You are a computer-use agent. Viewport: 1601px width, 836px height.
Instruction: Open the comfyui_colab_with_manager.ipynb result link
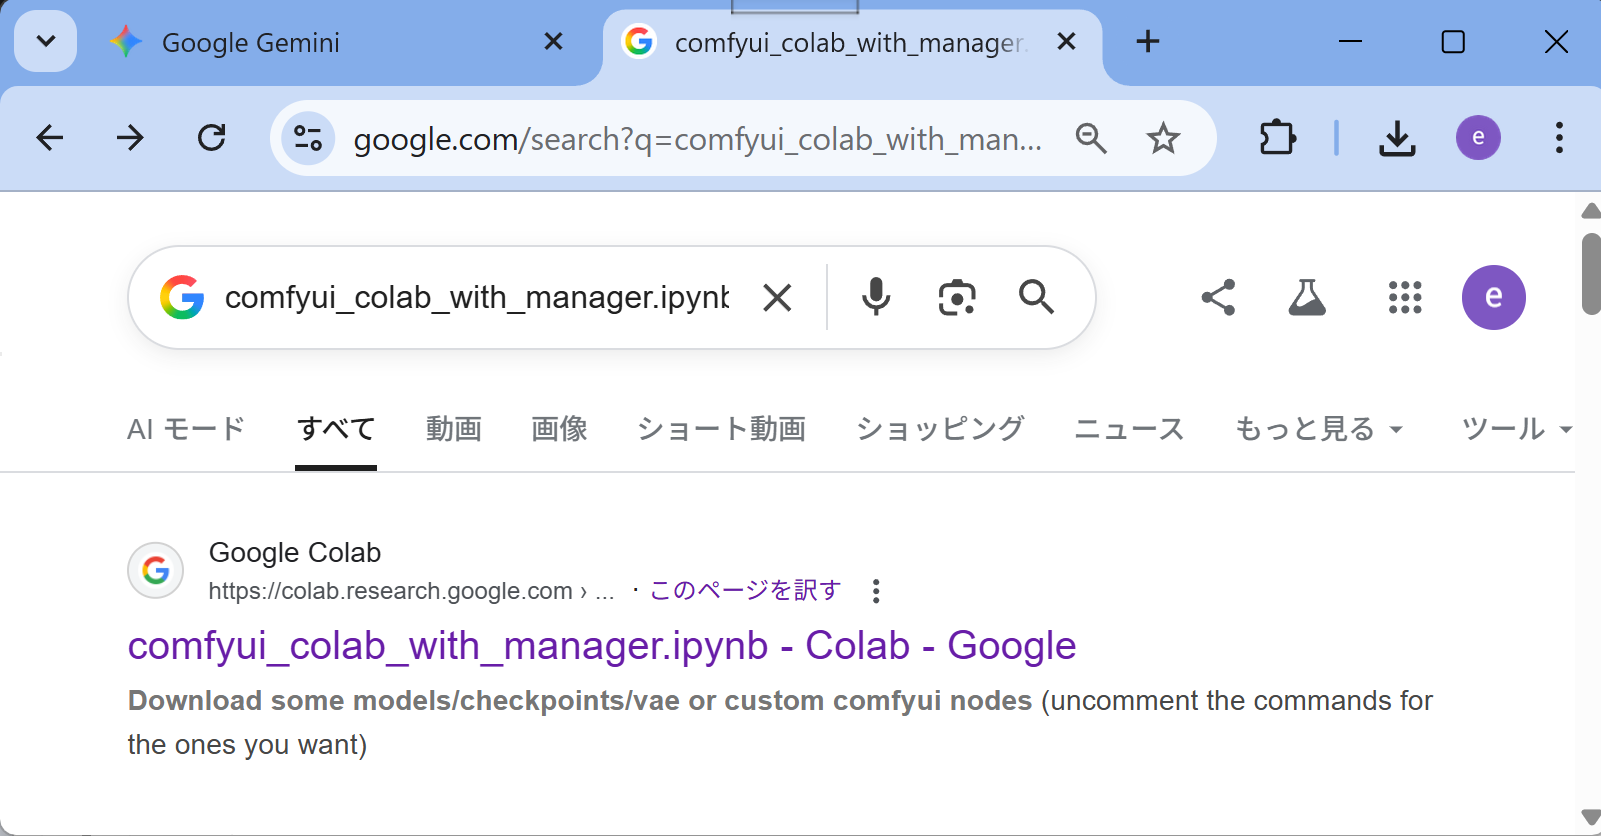601,646
